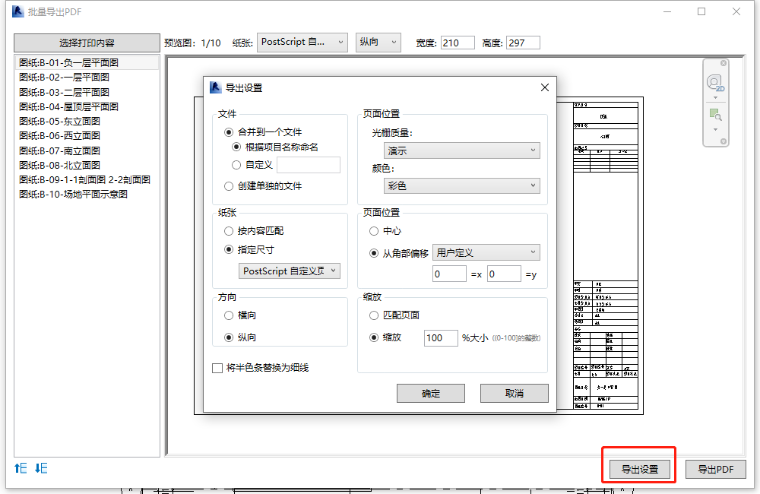Expand the arrow below zoom region icon
Screen dimensions: 760x494
pyautogui.click(x=714, y=131)
